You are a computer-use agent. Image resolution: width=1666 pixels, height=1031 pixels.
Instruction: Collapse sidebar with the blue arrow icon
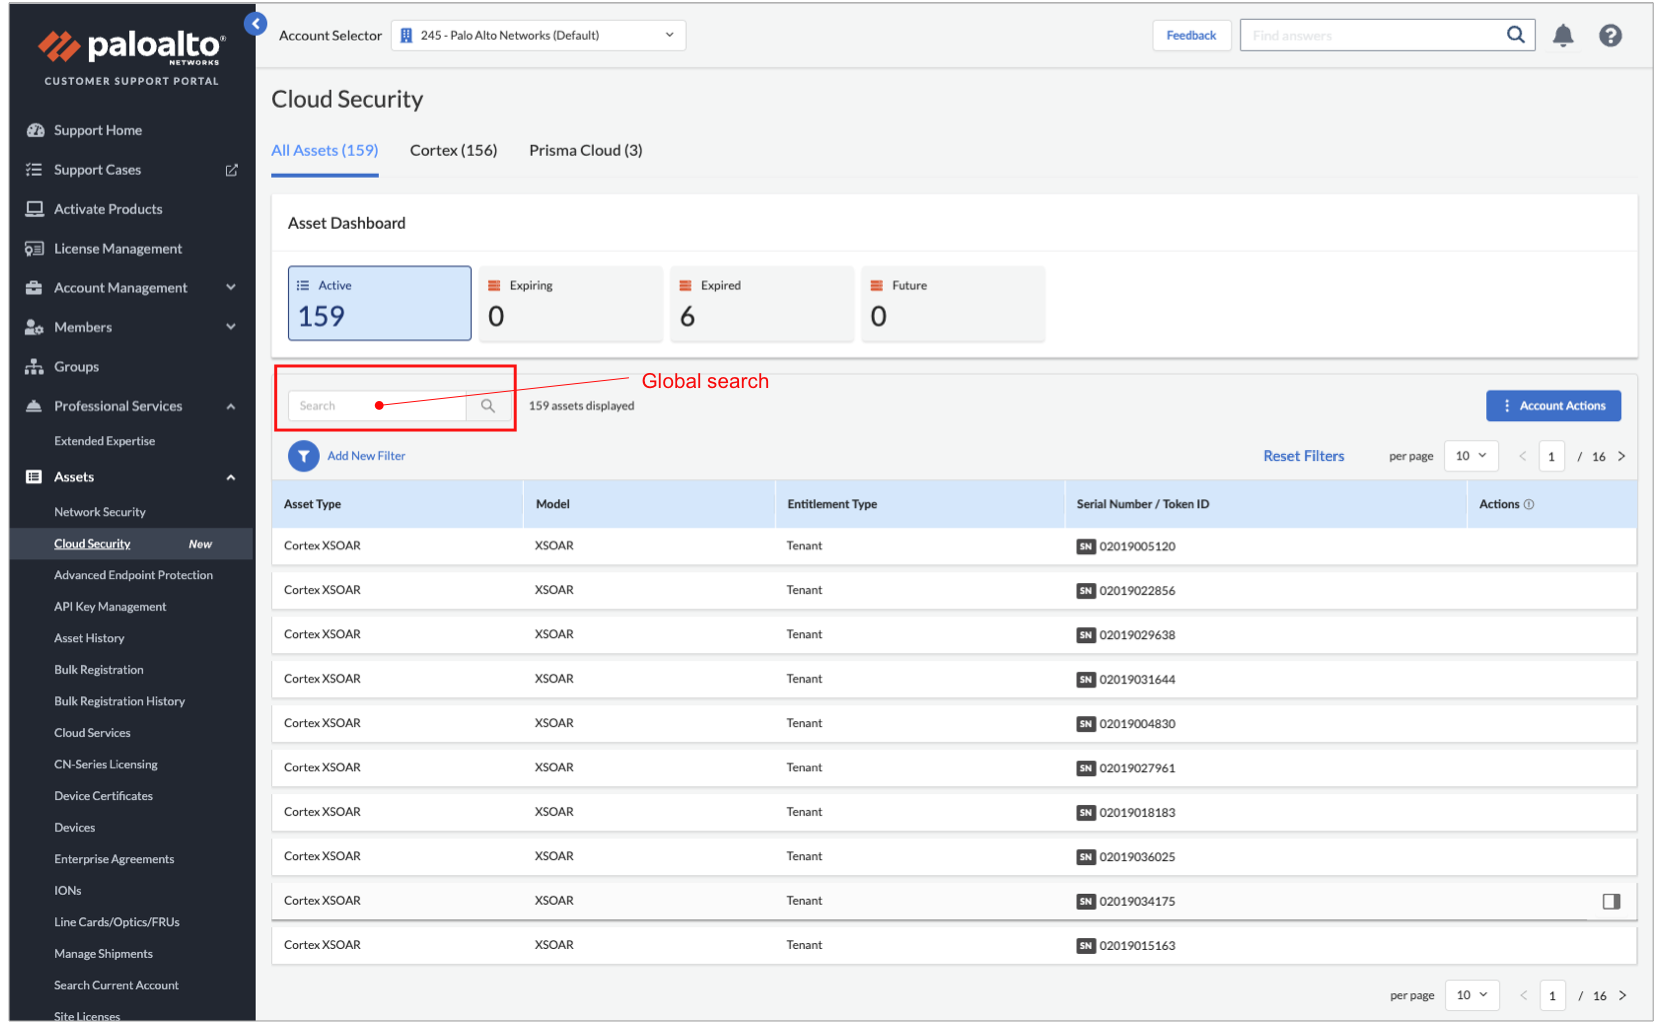point(256,24)
